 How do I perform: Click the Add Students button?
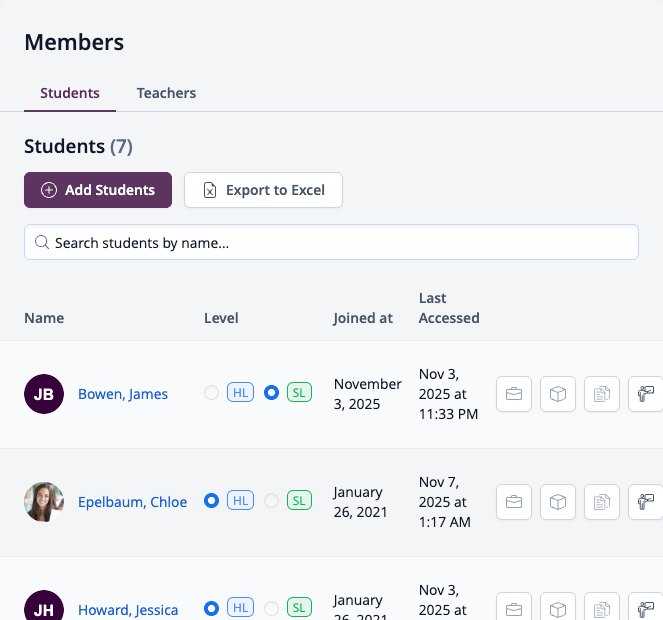(x=98, y=190)
